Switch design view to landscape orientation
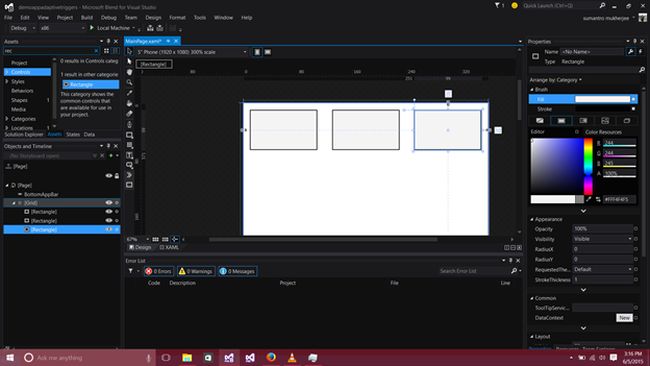Viewport: 650px width, 366px height. pyautogui.click(x=268, y=52)
